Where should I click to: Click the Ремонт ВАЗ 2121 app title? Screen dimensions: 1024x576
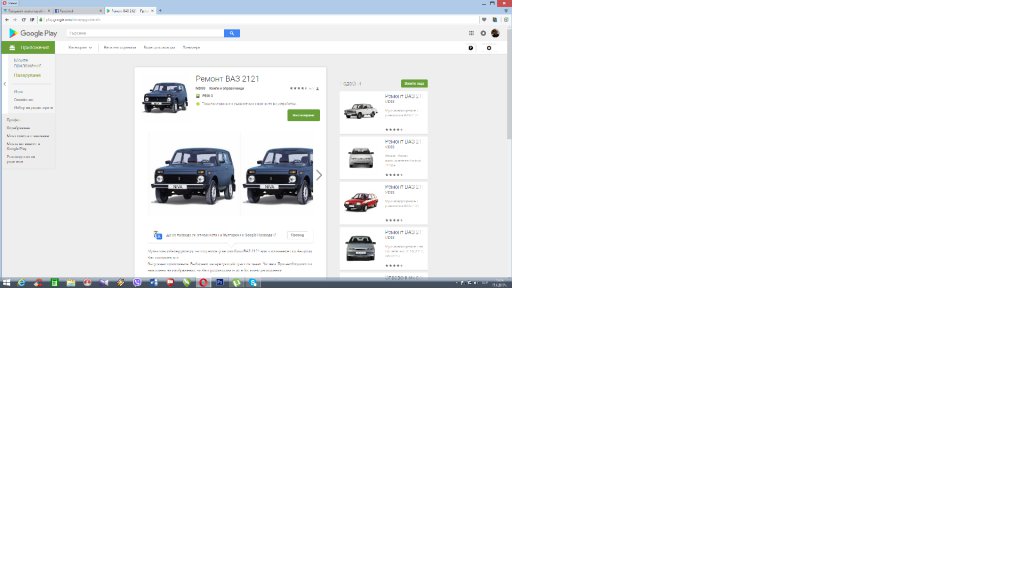click(x=227, y=79)
